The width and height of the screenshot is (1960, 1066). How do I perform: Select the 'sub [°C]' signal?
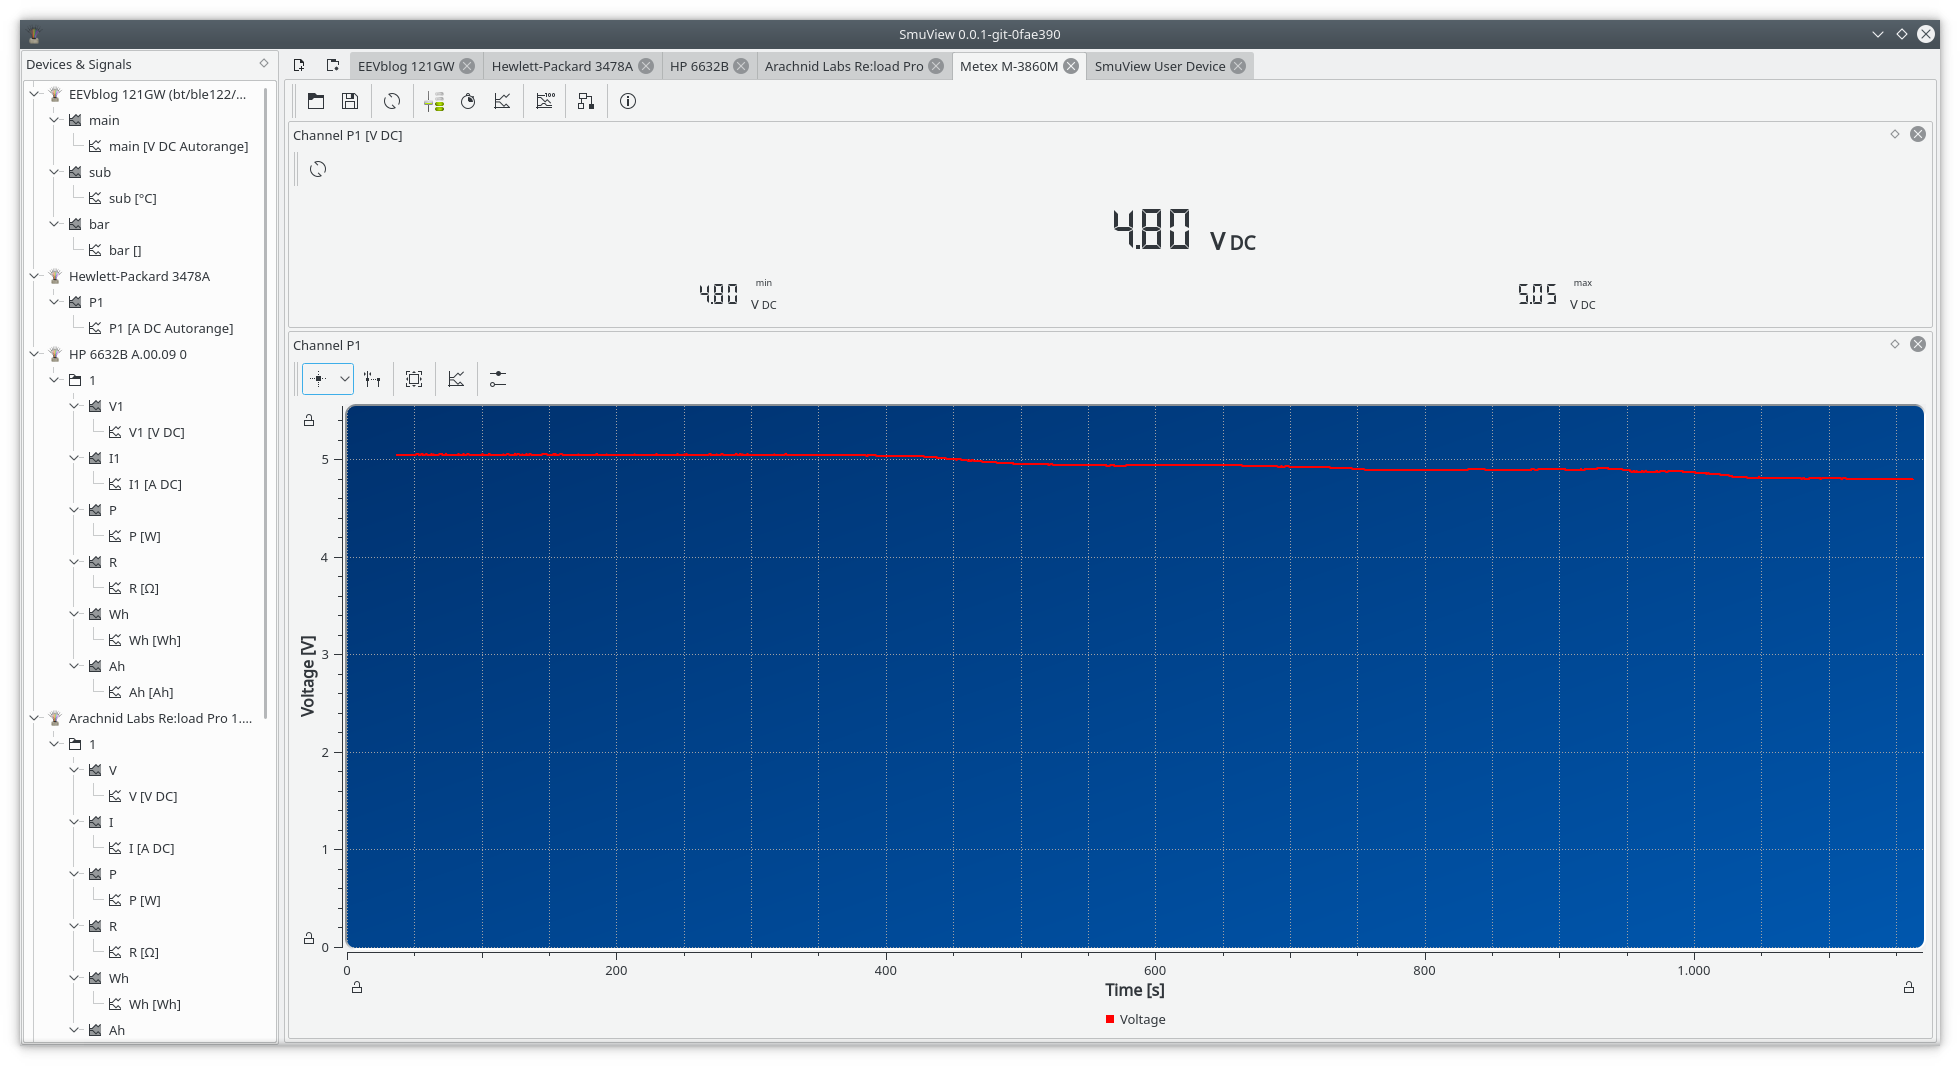[x=132, y=198]
